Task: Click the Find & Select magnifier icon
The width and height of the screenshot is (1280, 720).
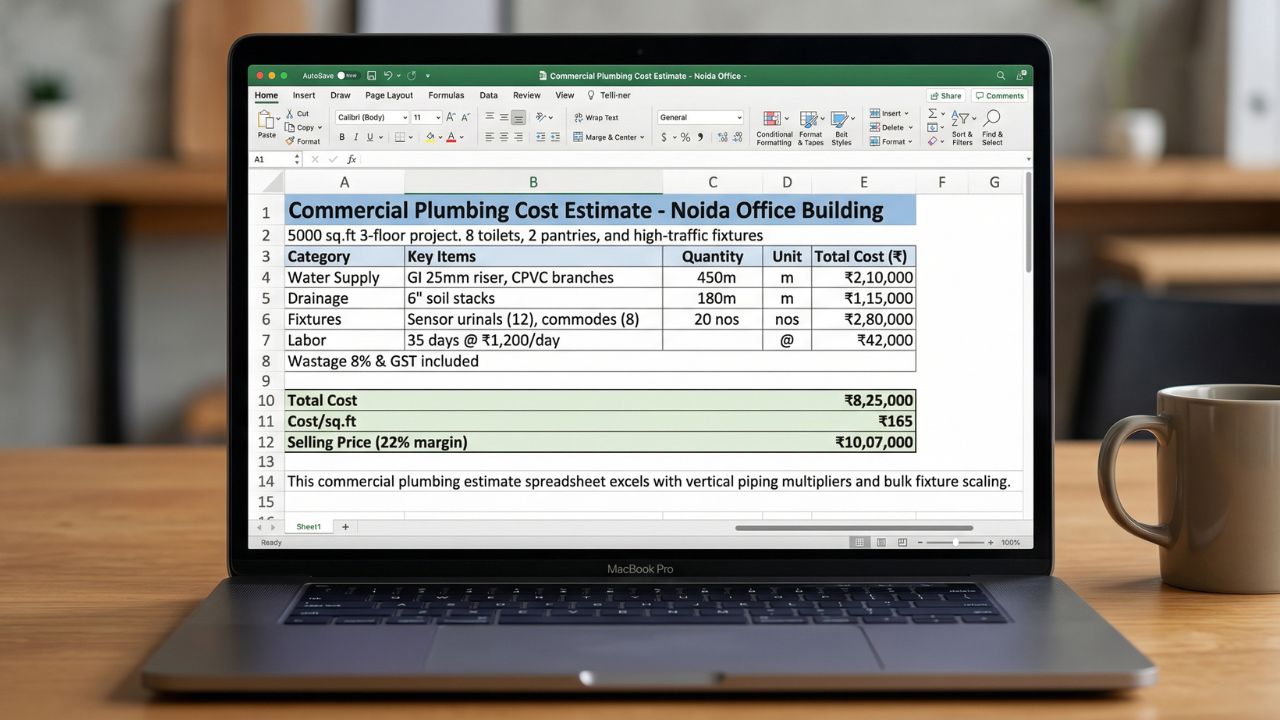Action: click(x=991, y=118)
